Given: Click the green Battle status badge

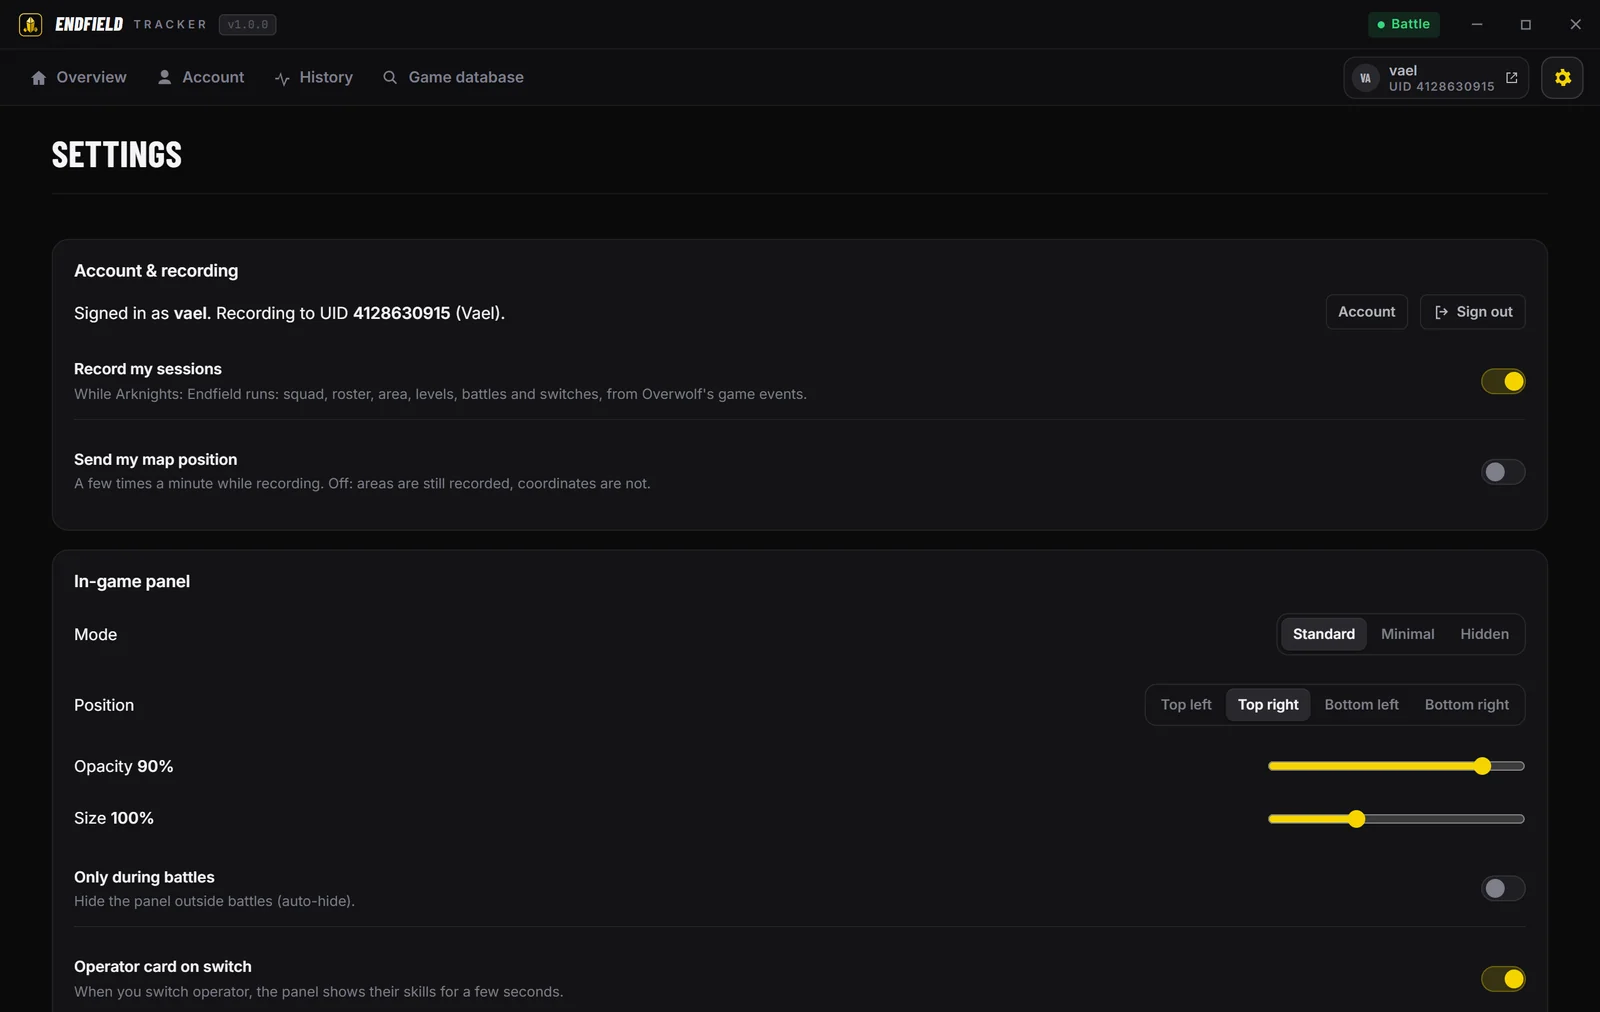Looking at the screenshot, I should pos(1403,24).
